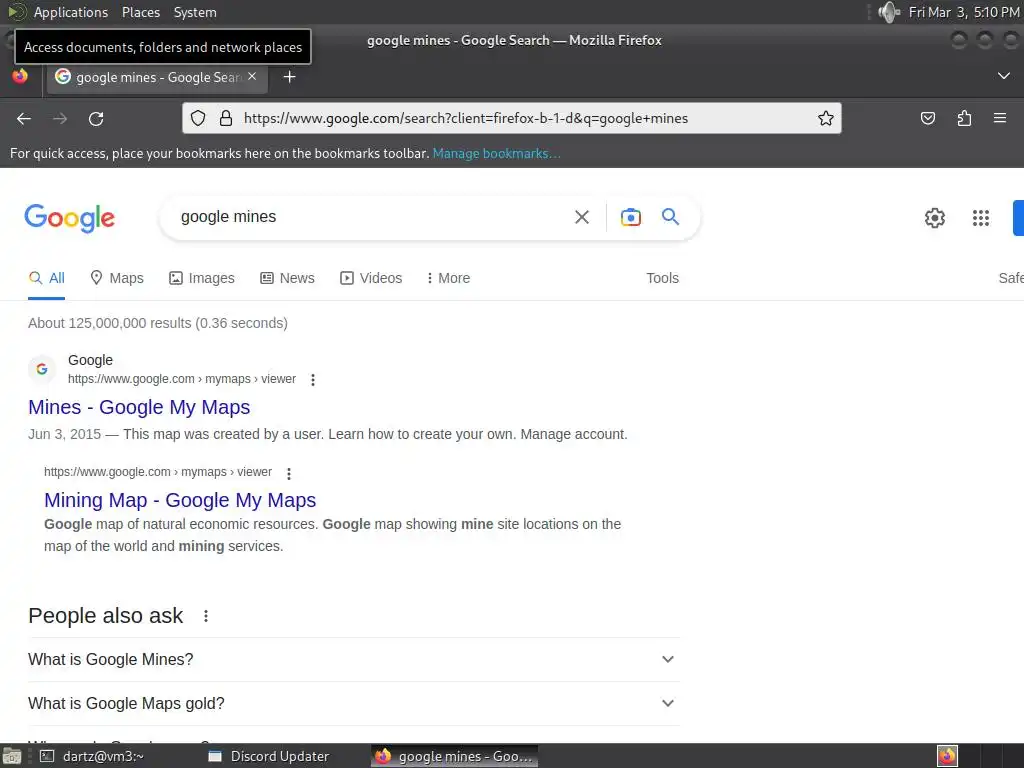This screenshot has height=768, width=1024.
Task: Open the System menu
Action: coord(195,12)
